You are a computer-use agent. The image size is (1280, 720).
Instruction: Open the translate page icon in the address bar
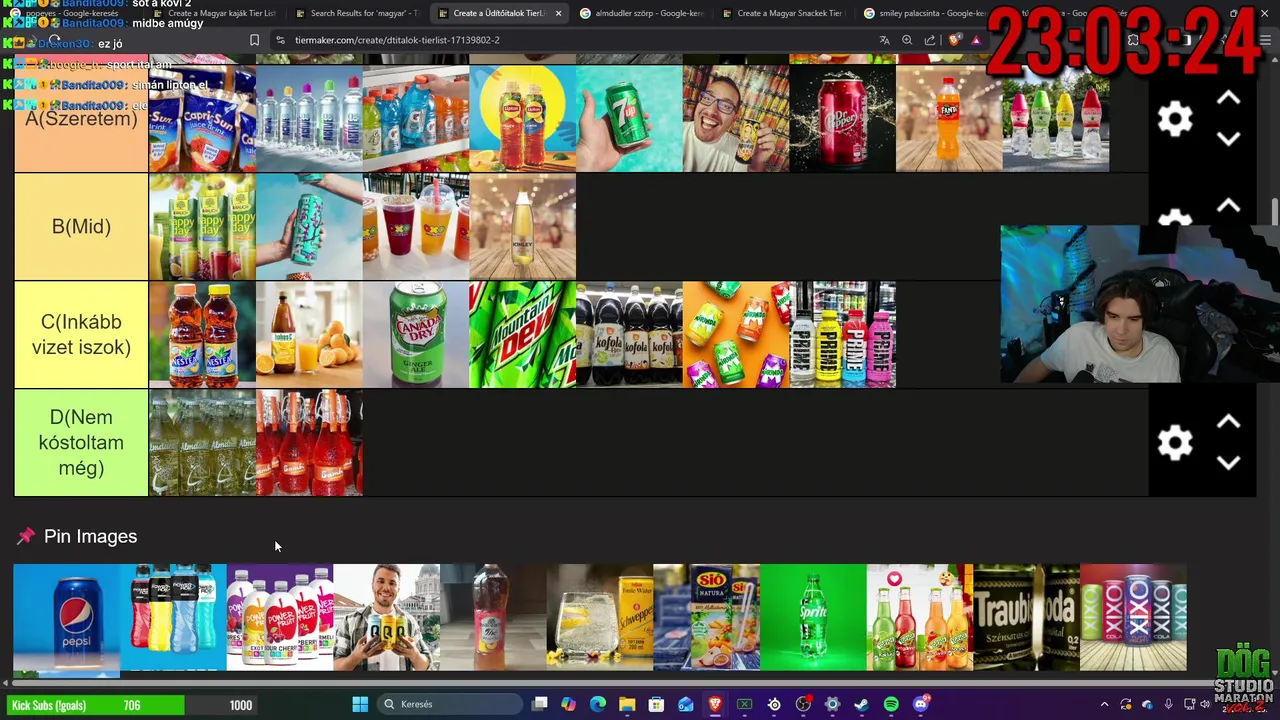[884, 40]
